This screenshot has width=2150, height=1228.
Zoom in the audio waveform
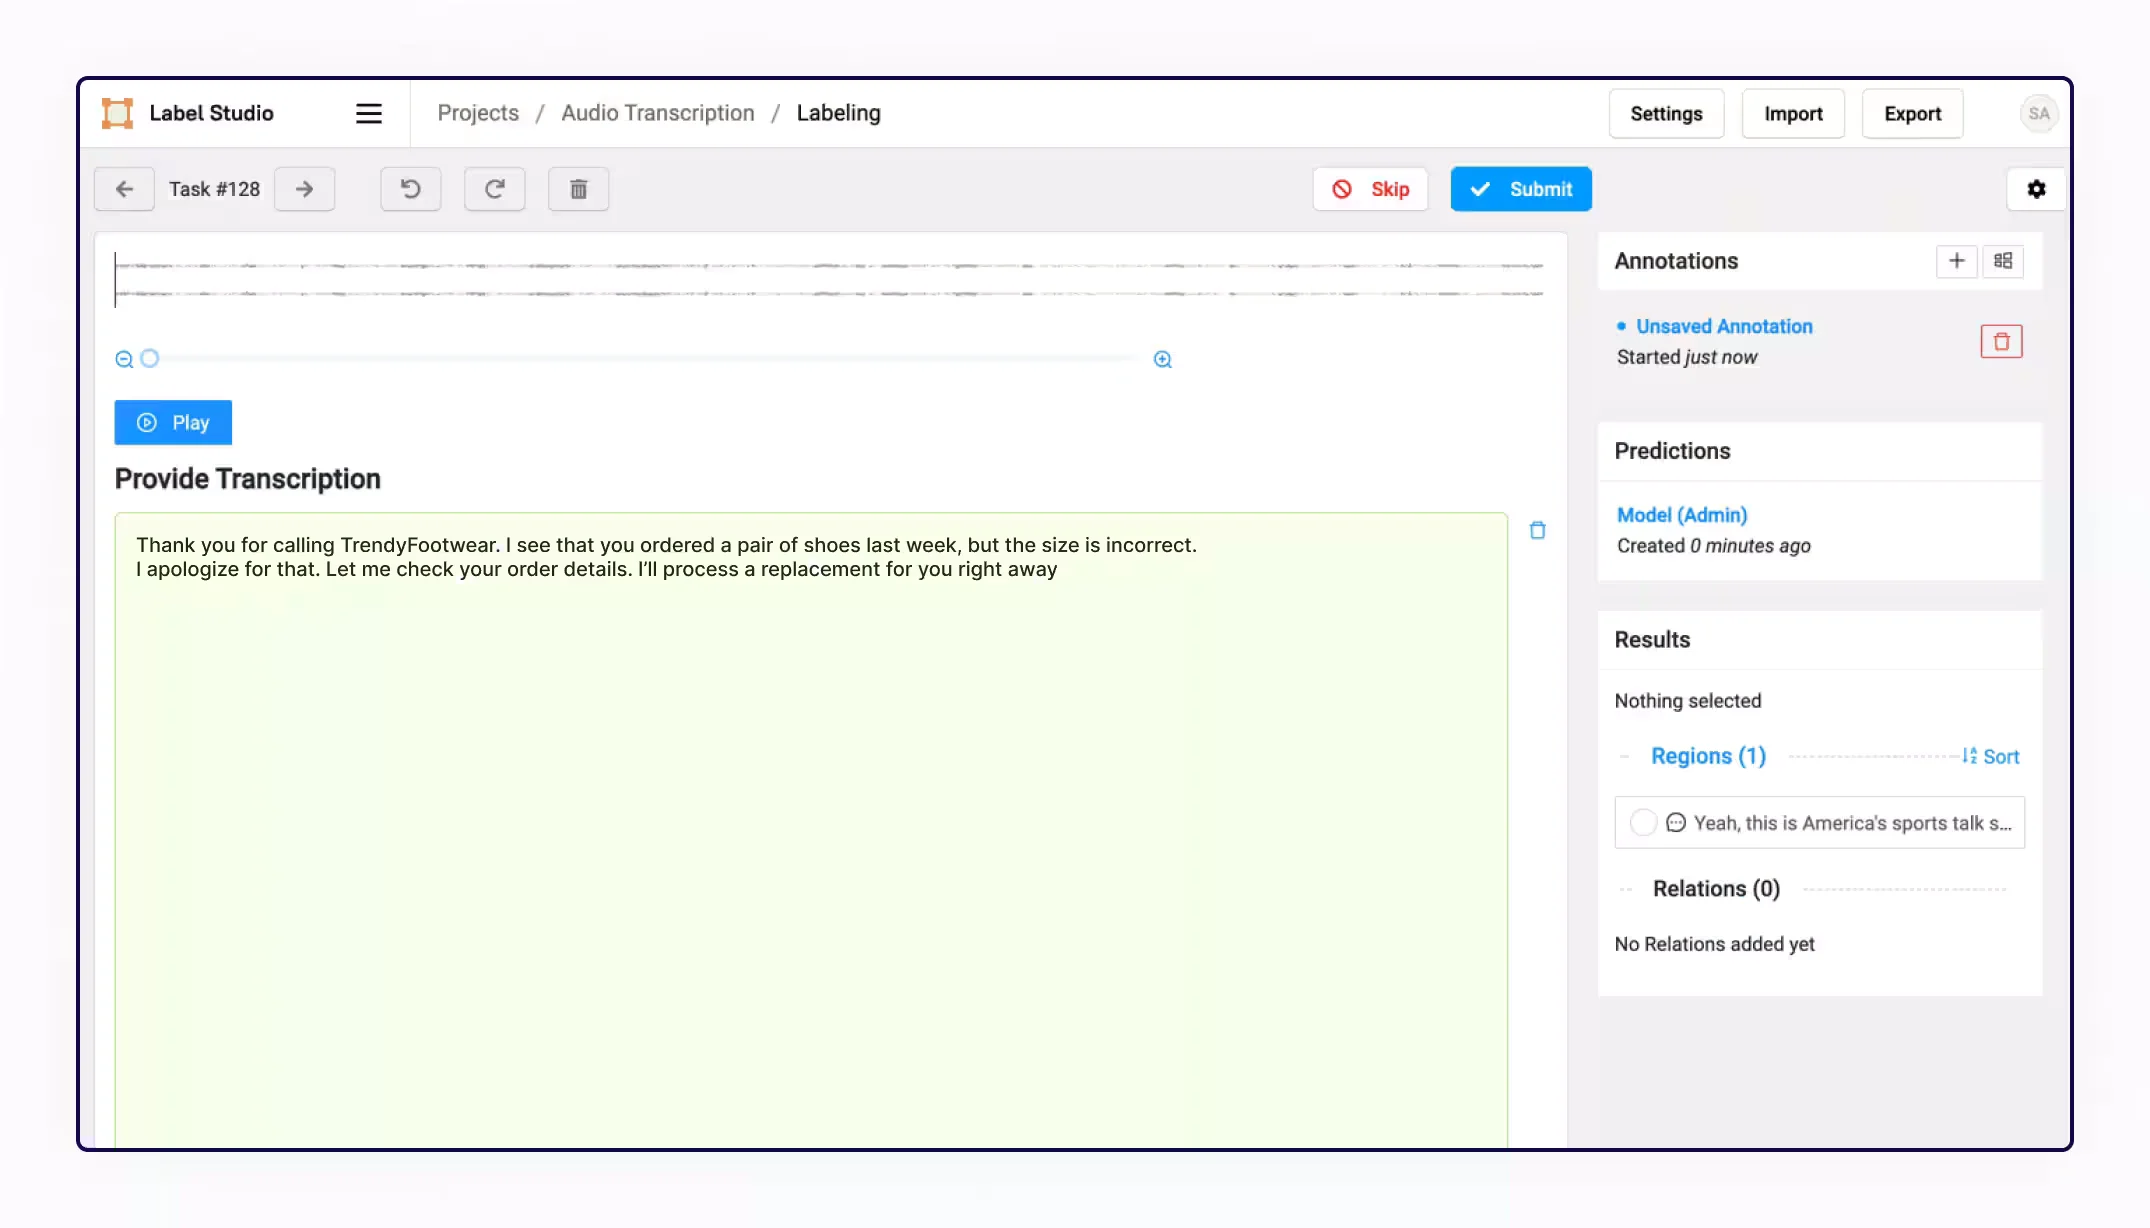point(1162,359)
